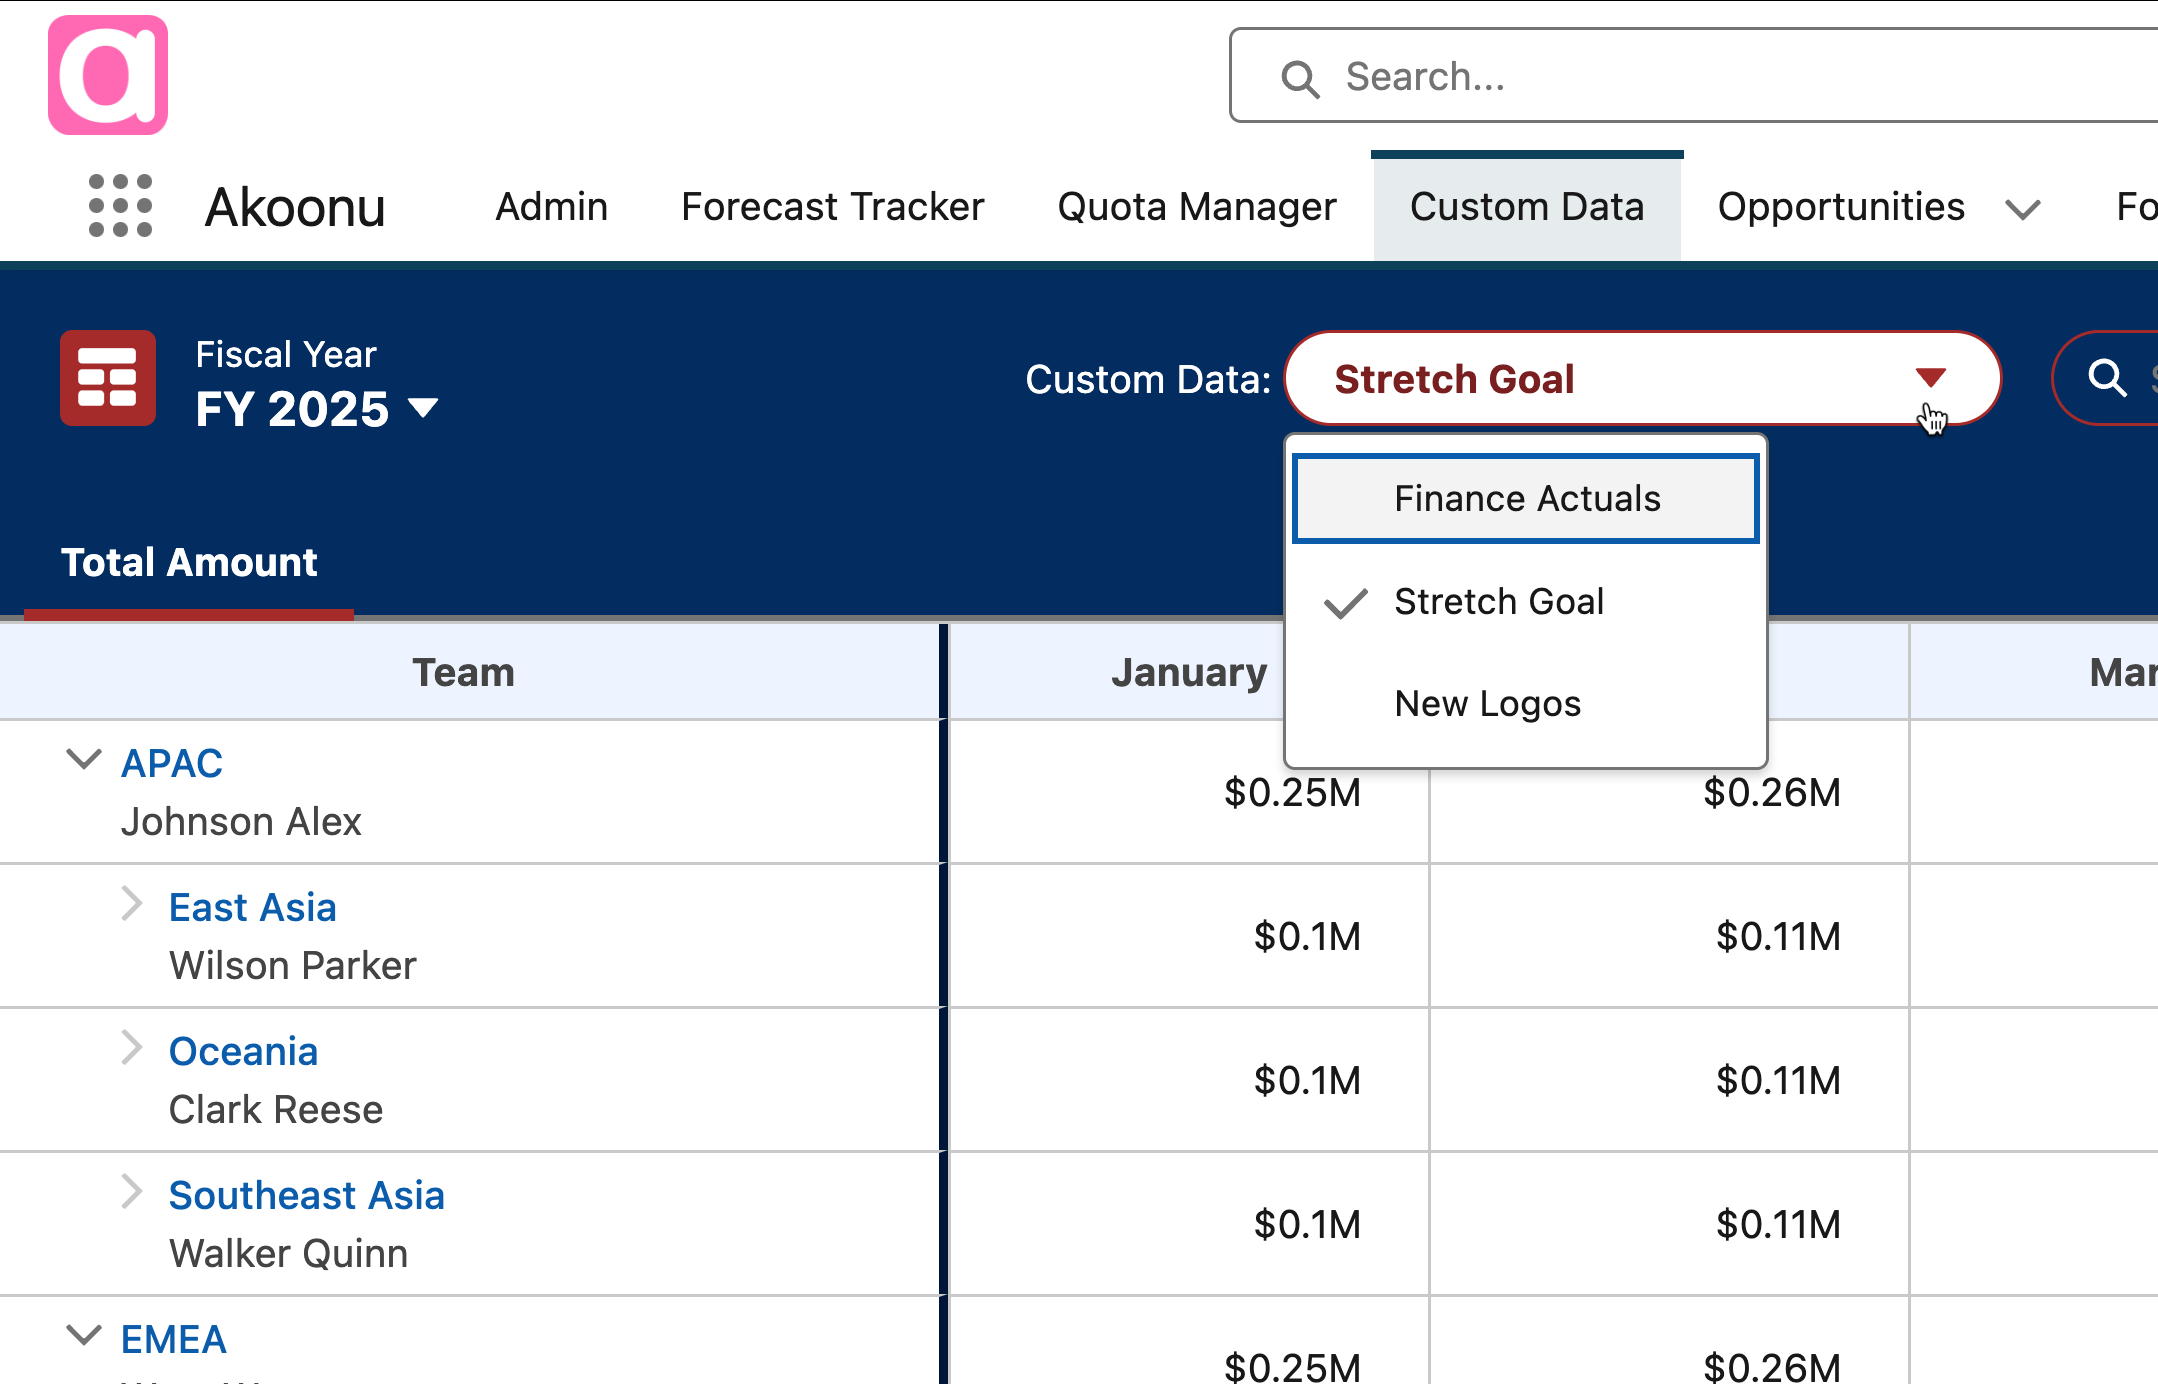Viewport: 2158px width, 1384px height.
Task: Expand the East Asia team row
Action: (132, 903)
